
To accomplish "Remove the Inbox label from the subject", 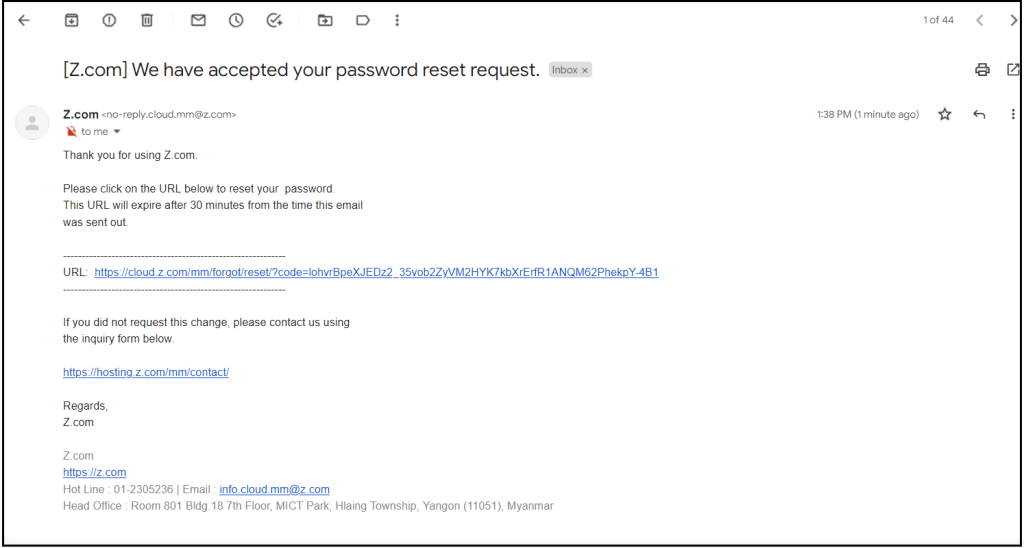I will click(585, 70).
